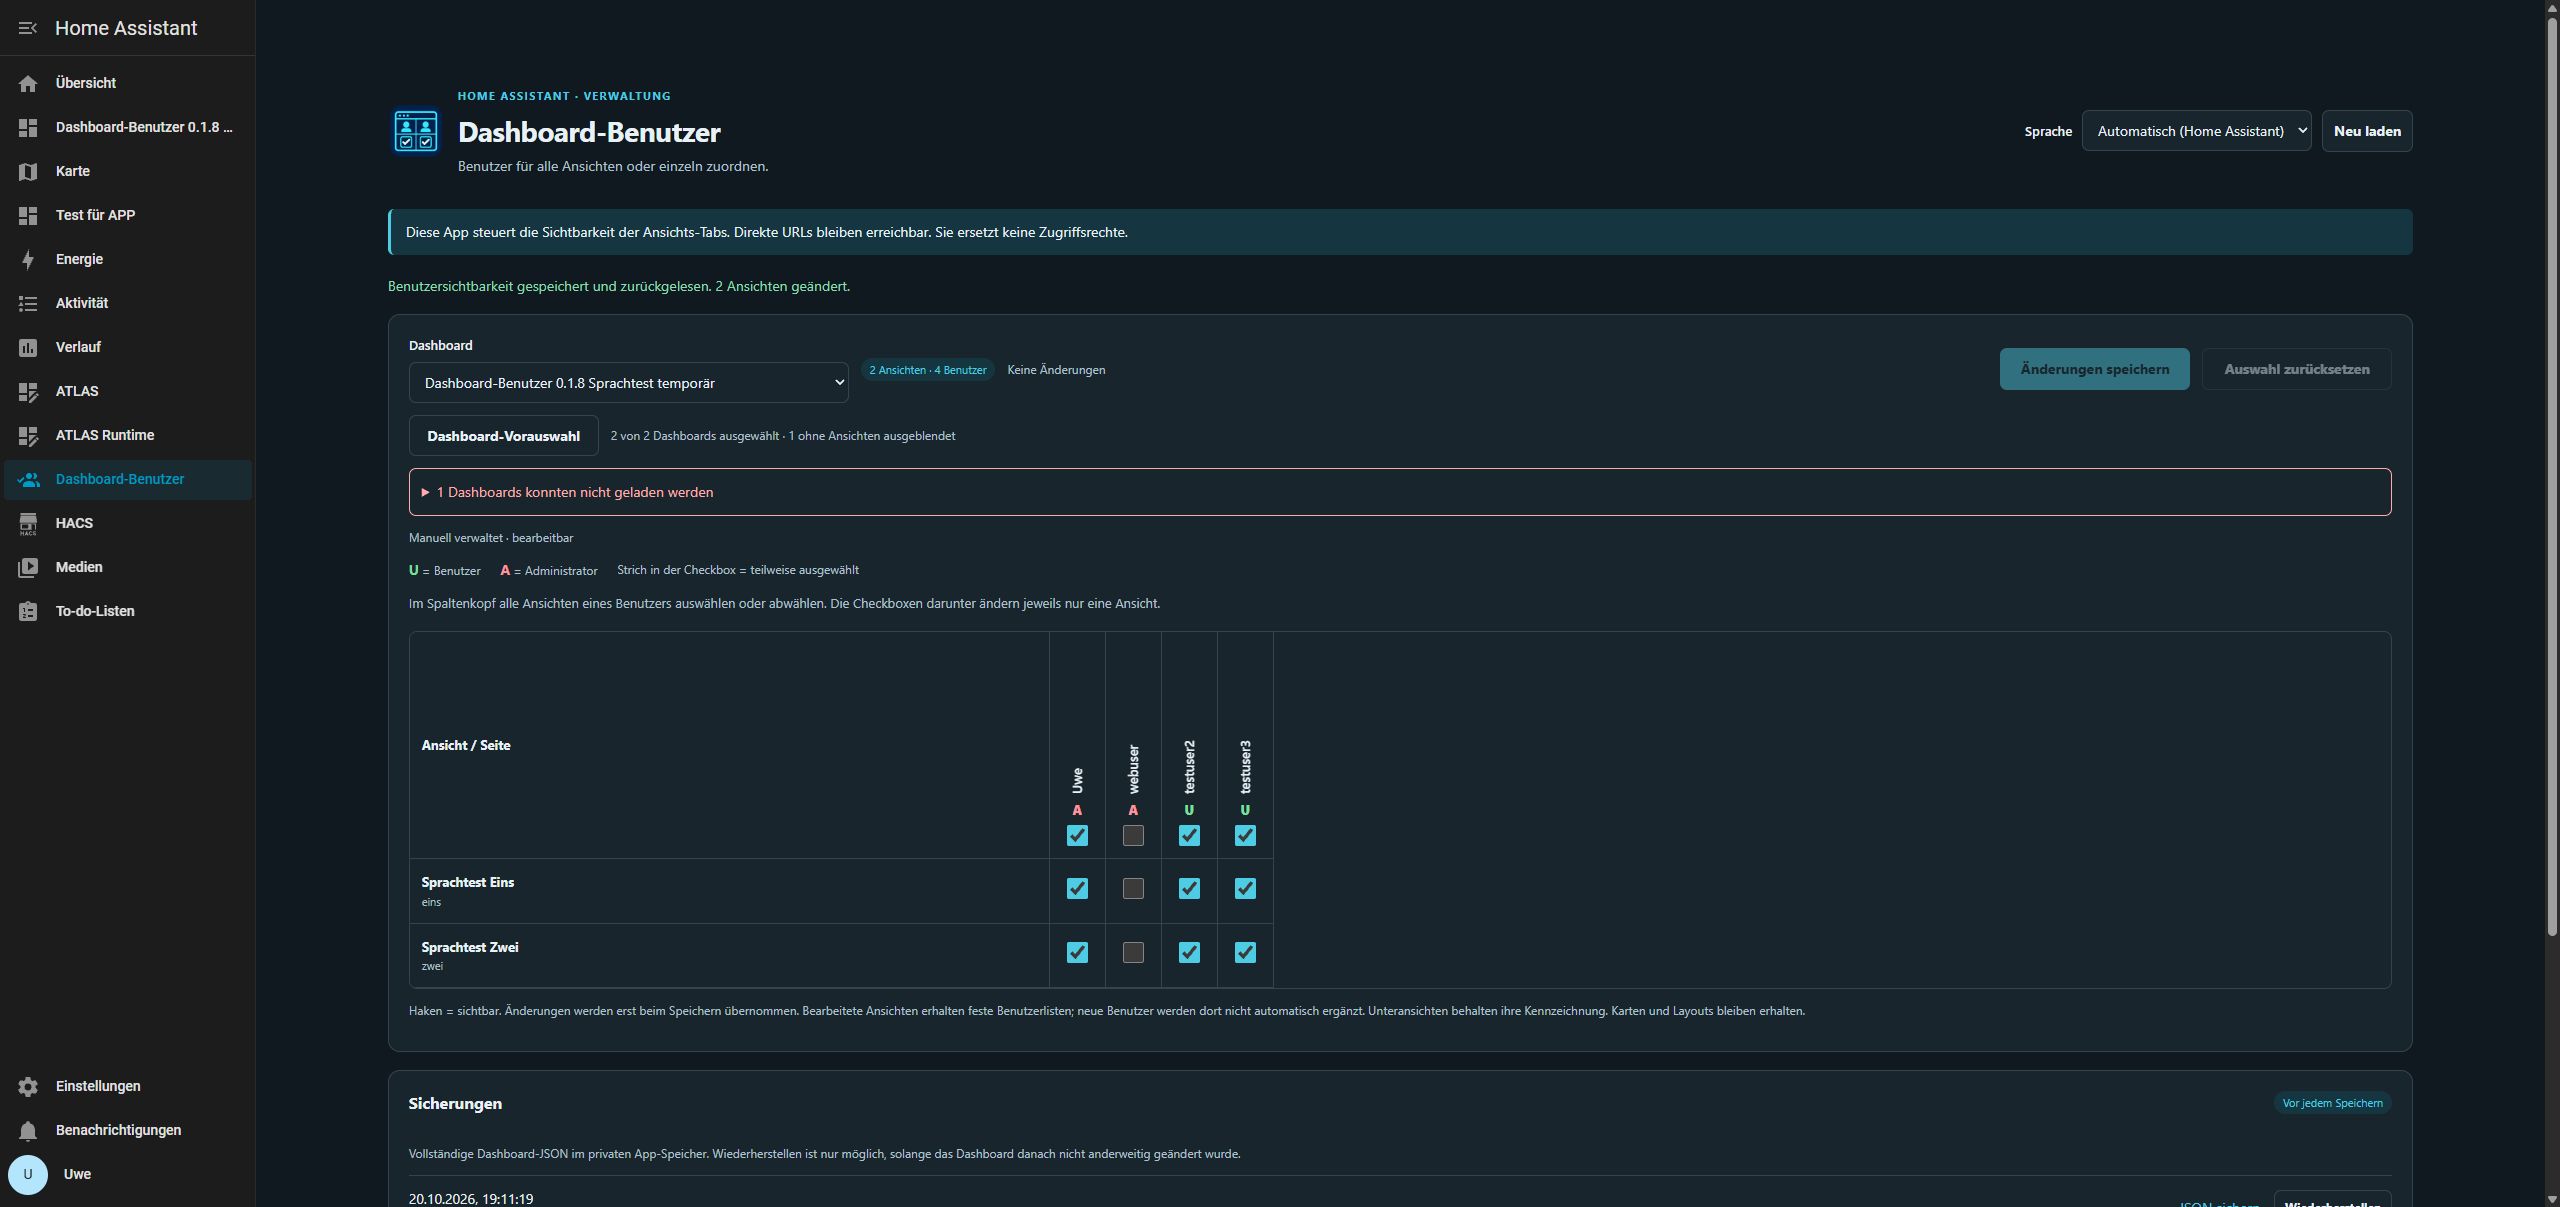Open Dashboard-Benutzer 0.1.8 in the sidebar
2560x1207 pixels.
click(128, 127)
